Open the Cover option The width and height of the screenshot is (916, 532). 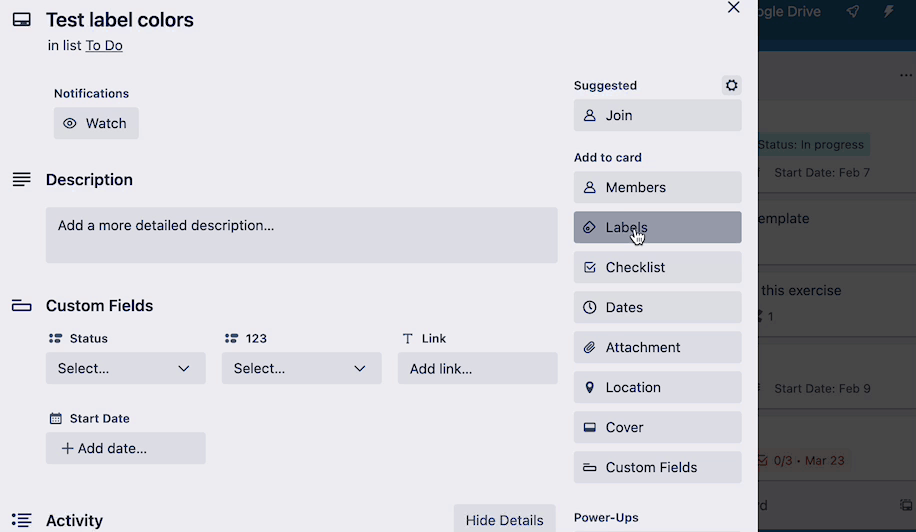tap(657, 427)
